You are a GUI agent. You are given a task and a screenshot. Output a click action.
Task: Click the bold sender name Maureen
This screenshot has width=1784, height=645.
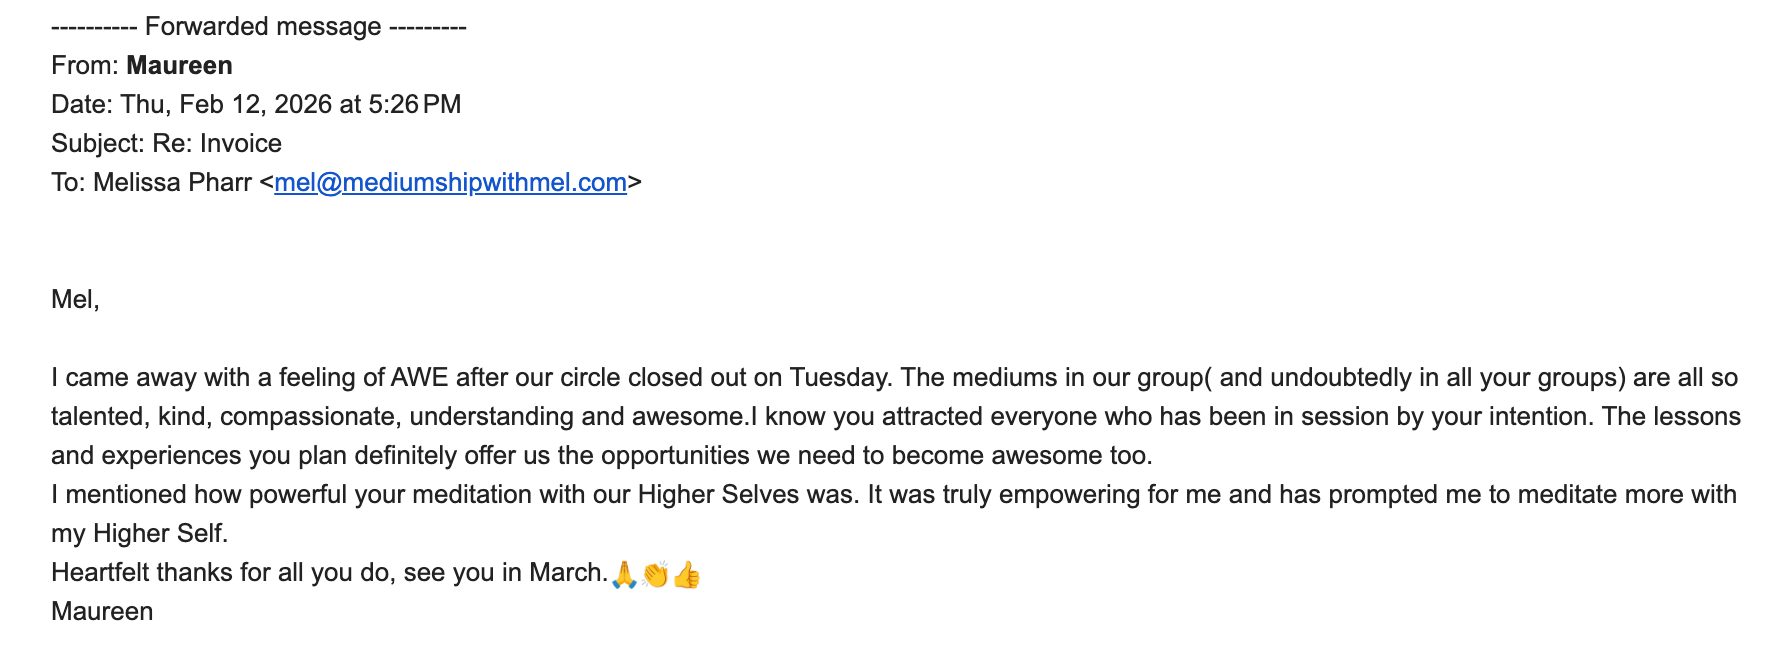click(x=179, y=65)
